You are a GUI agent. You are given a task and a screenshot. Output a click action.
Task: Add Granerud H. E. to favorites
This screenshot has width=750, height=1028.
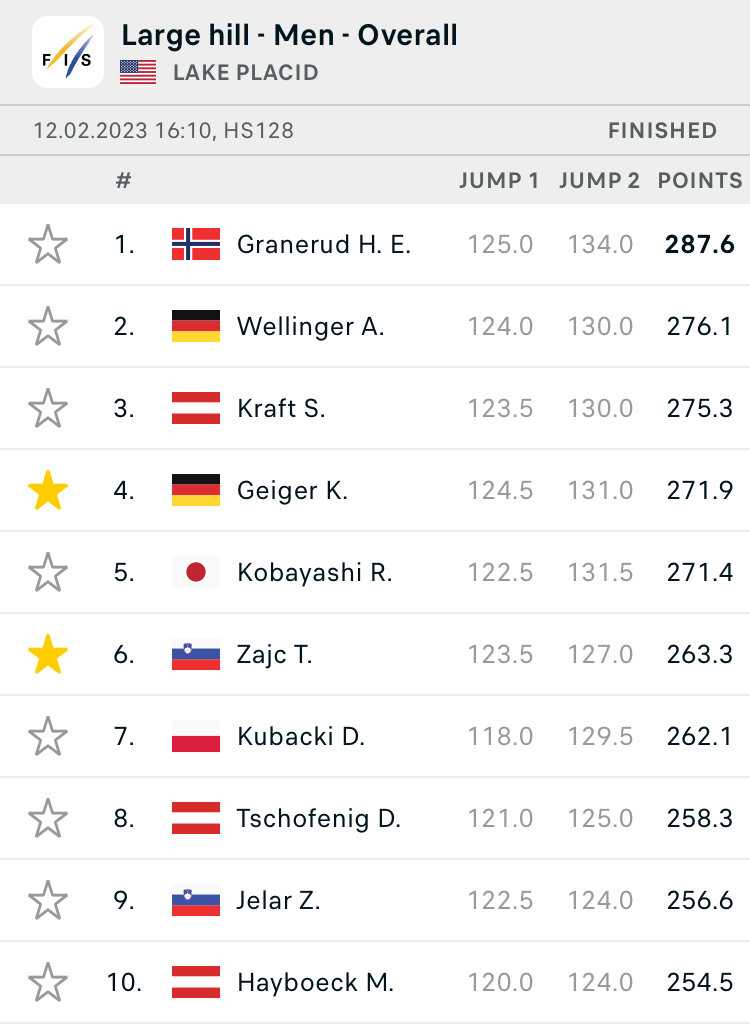[48, 244]
